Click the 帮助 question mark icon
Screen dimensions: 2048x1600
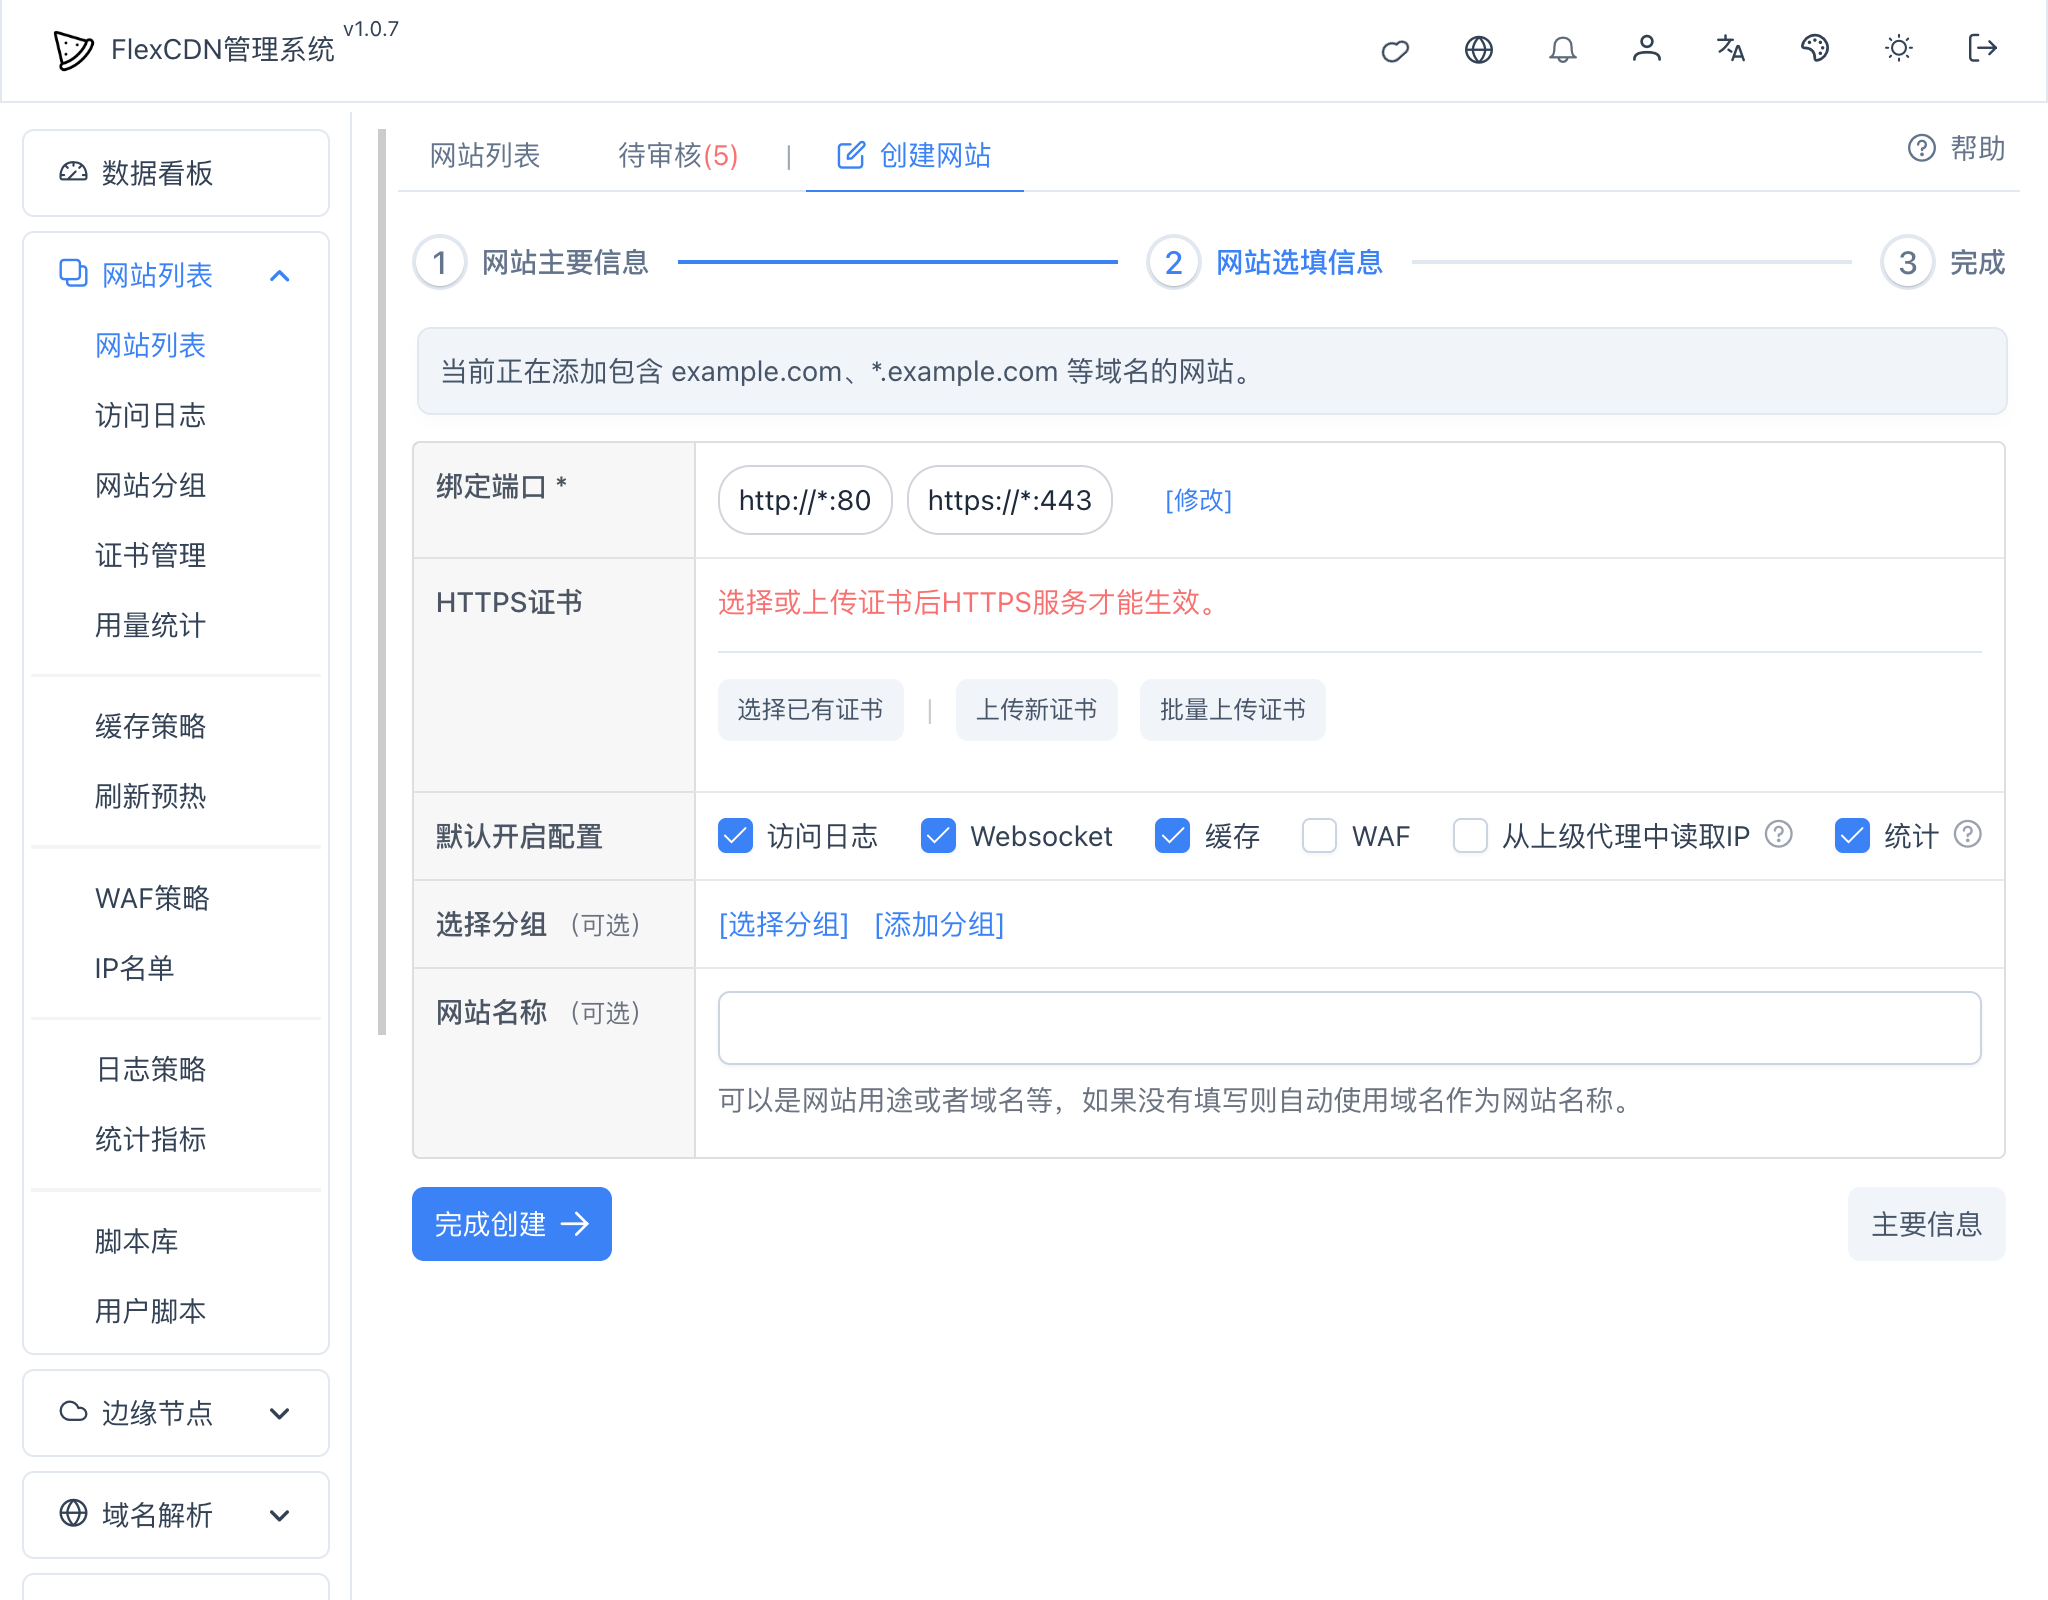point(1921,150)
